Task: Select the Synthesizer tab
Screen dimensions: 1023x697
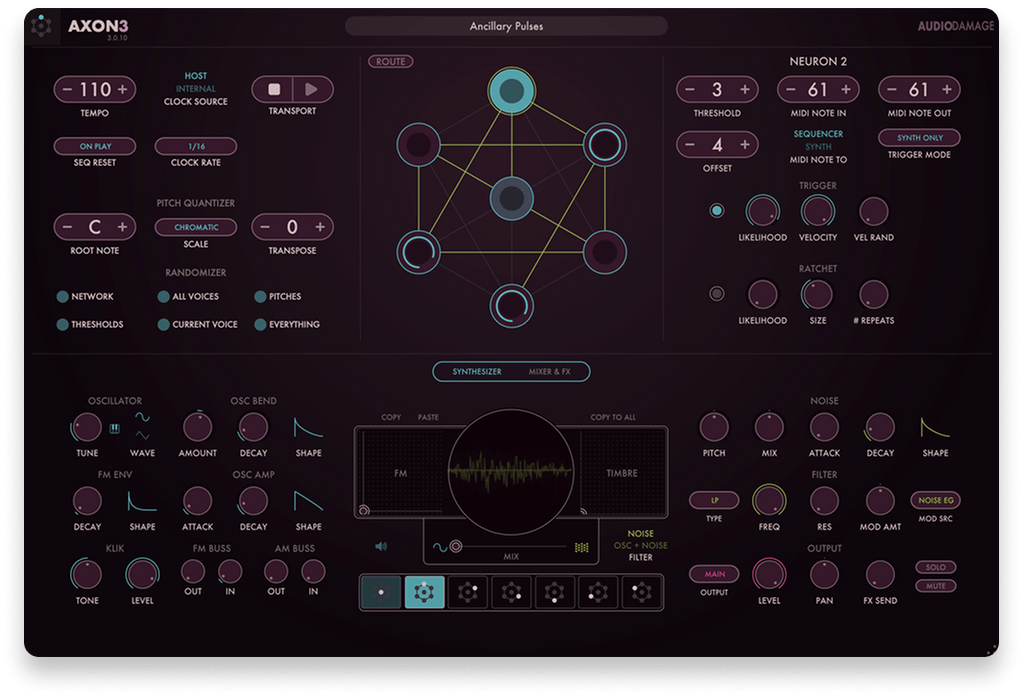Action: click(477, 372)
